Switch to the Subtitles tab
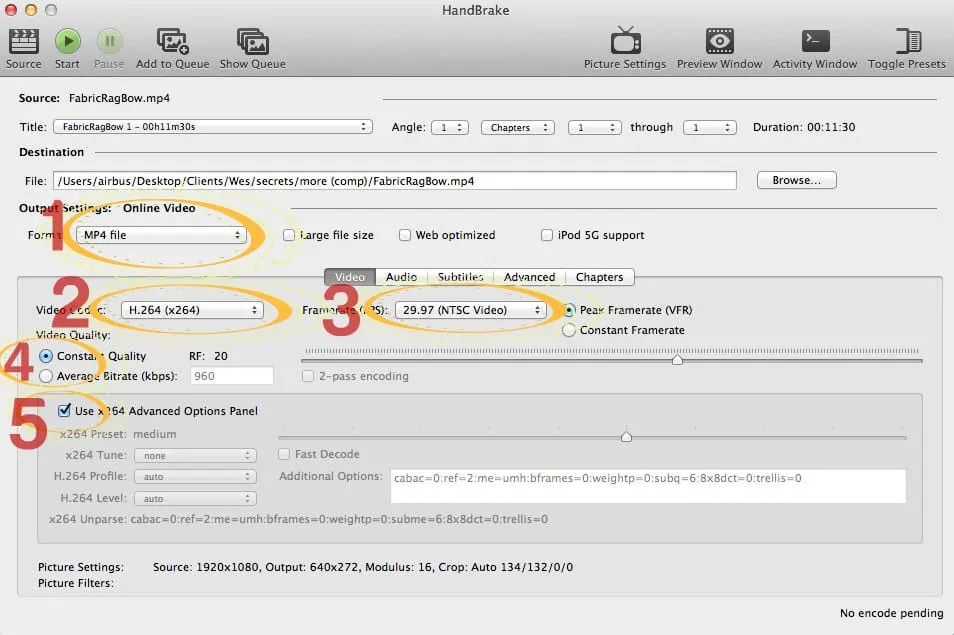 coord(461,277)
